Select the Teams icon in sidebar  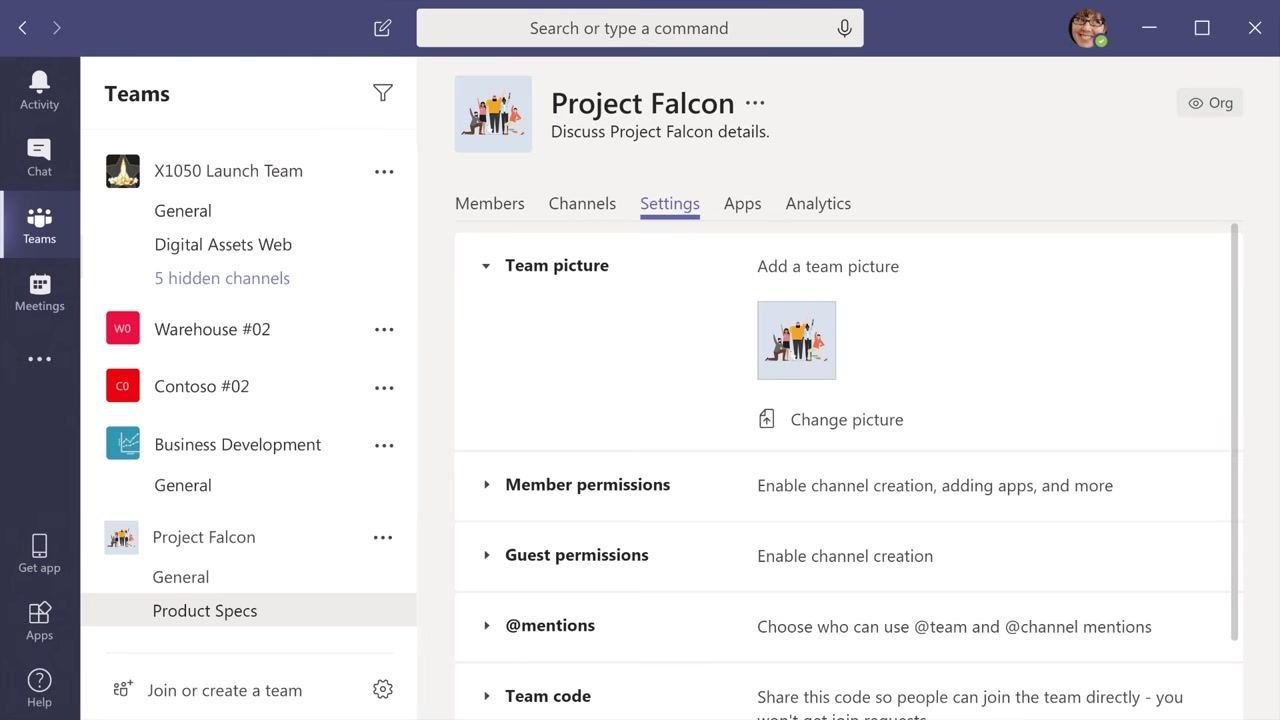coord(39,225)
